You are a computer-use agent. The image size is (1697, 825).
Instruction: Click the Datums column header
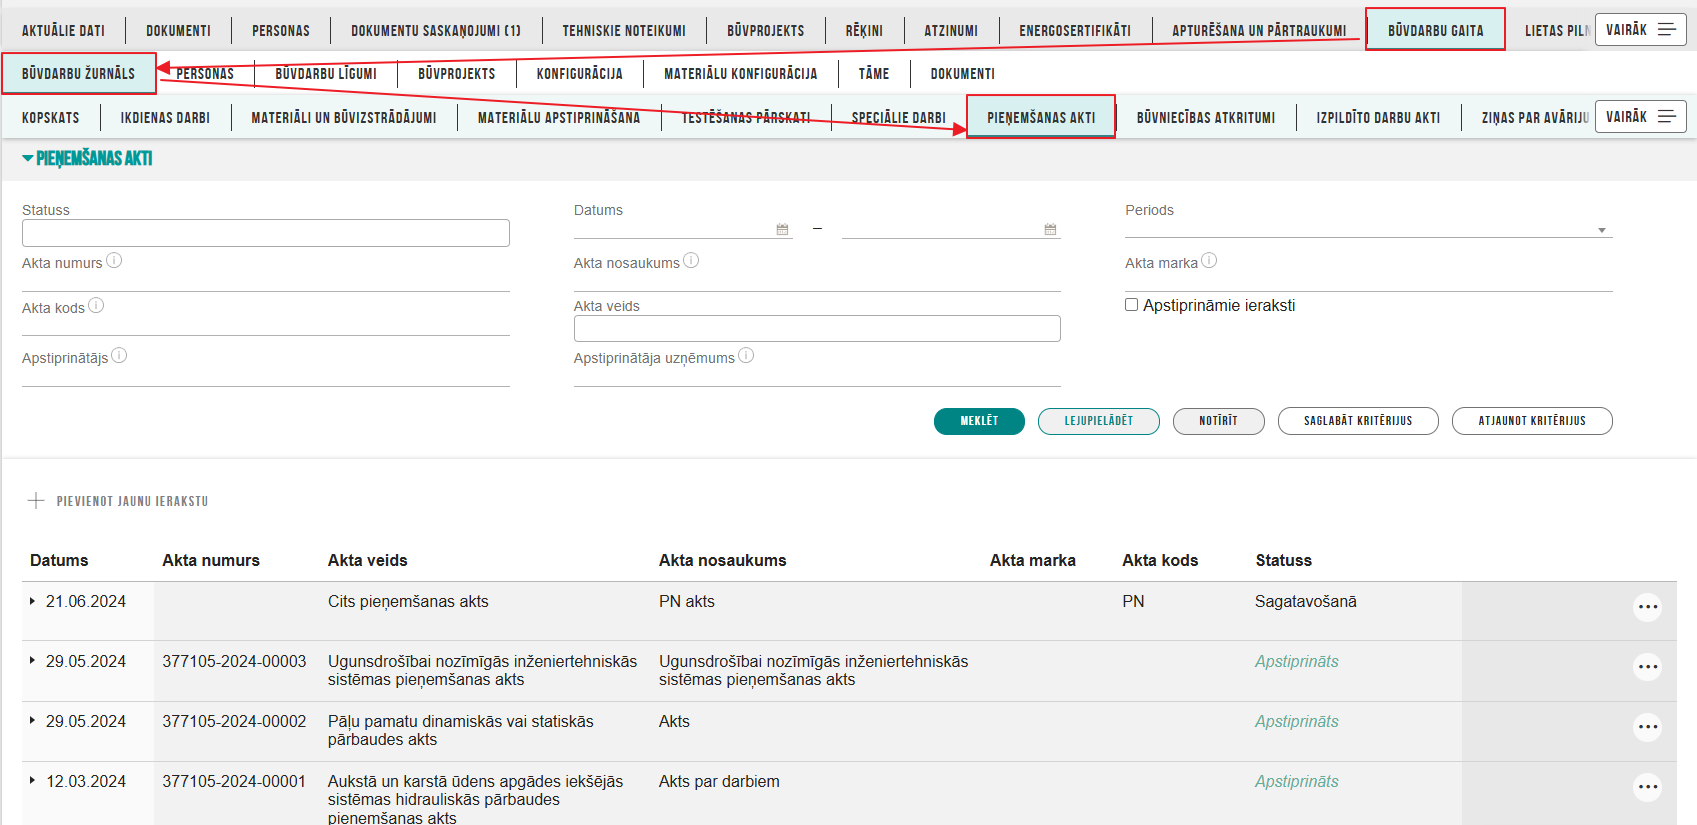pyautogui.click(x=59, y=560)
